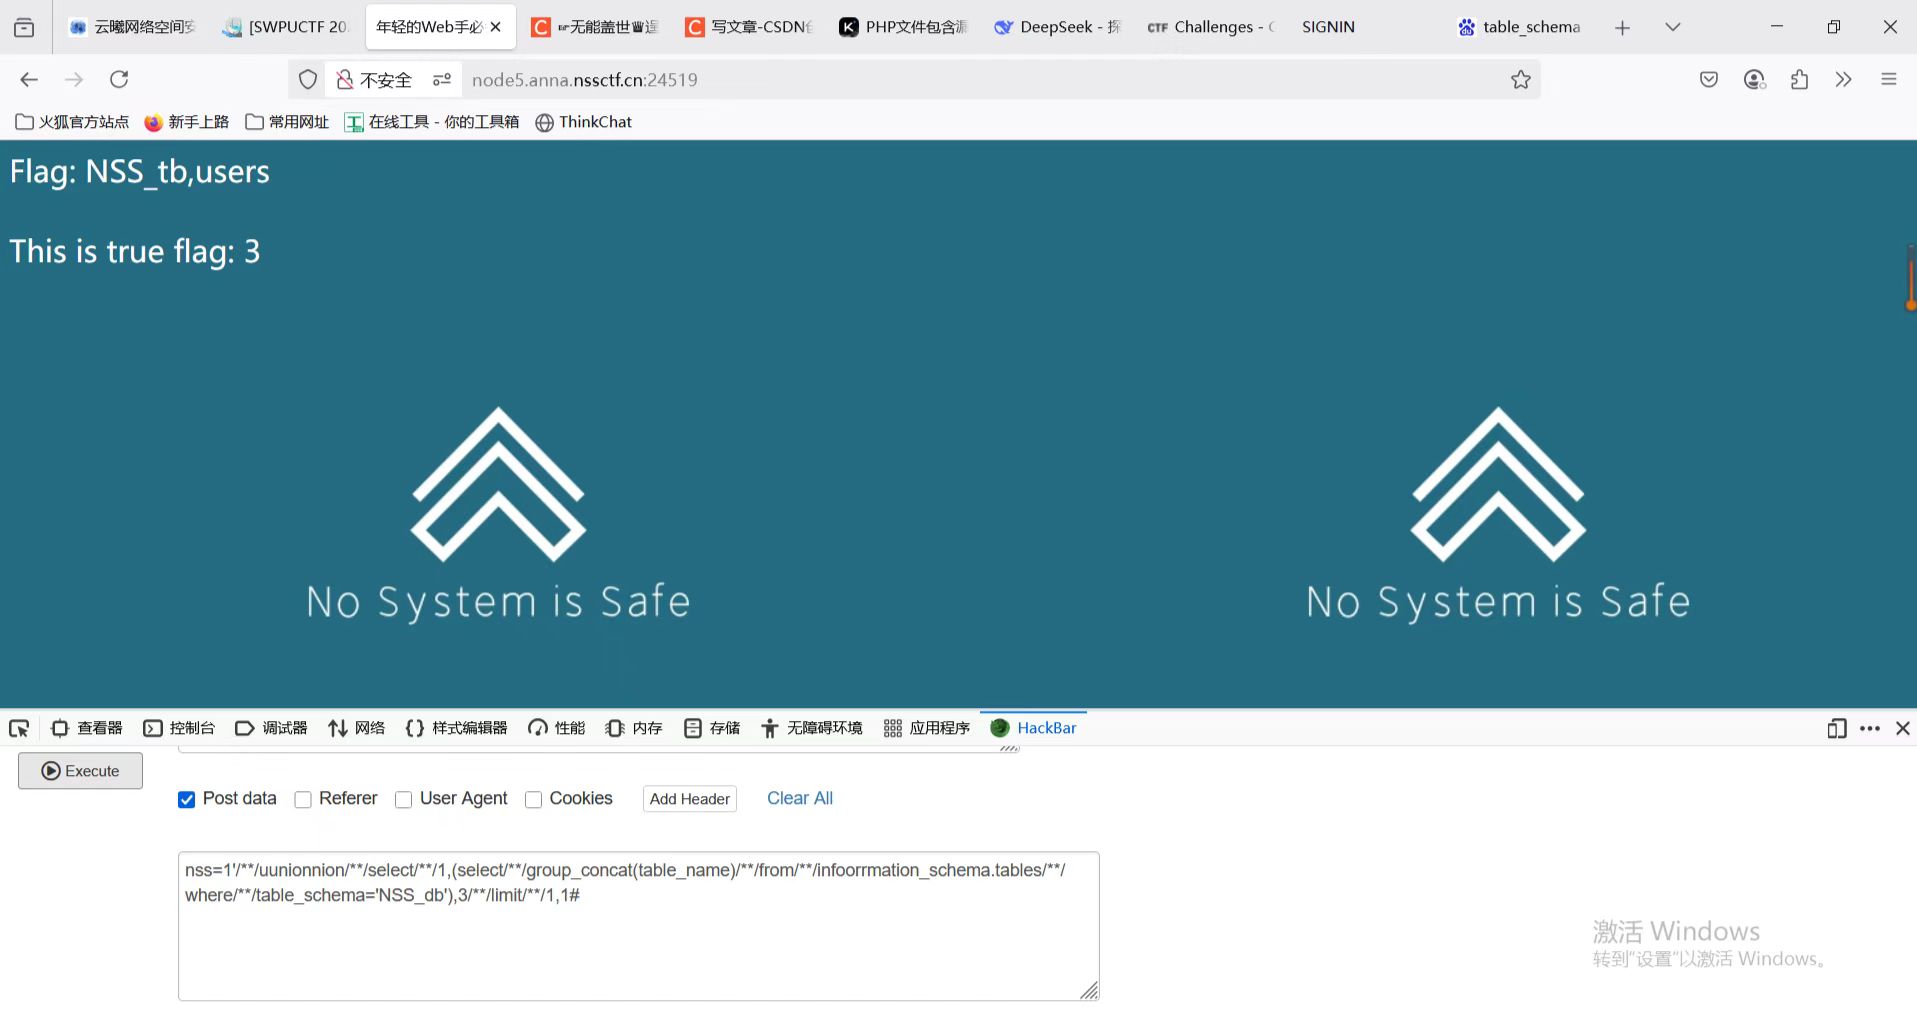Switch to PHP文件包含 tab
The image size is (1917, 1012).
[903, 27]
